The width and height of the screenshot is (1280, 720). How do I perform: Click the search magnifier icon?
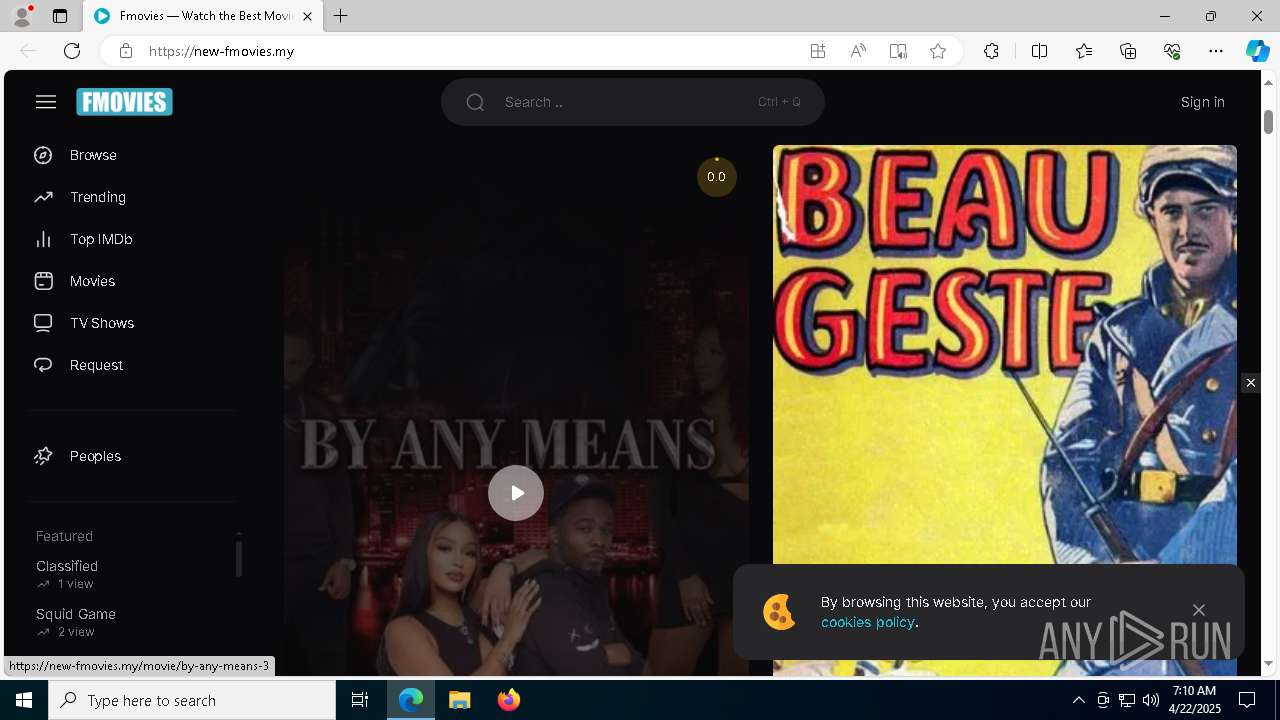pos(475,102)
